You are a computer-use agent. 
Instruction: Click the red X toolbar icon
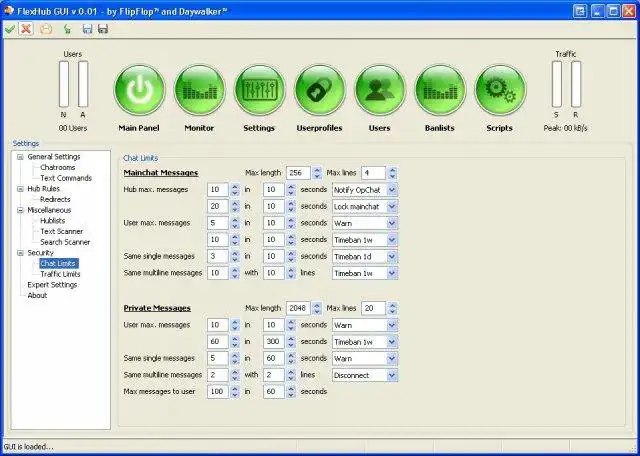(x=26, y=29)
